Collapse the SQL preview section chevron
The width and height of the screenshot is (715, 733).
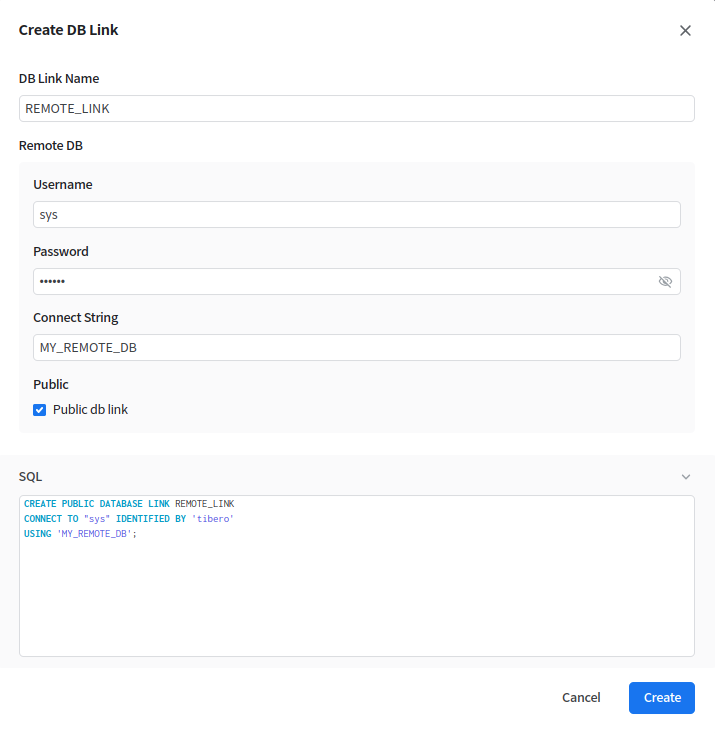[x=685, y=477]
